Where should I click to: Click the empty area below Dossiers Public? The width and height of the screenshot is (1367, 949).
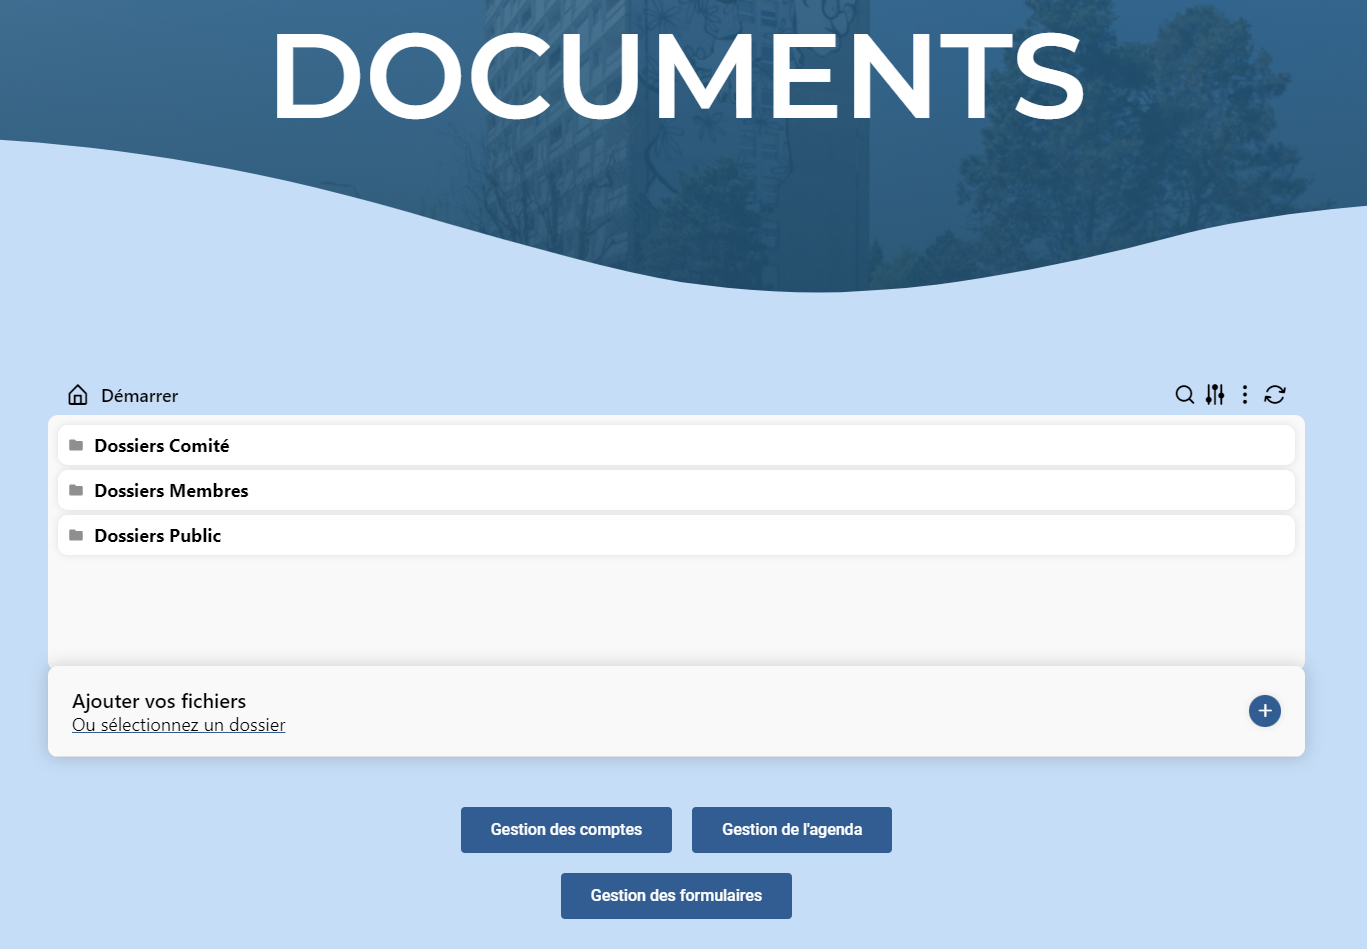676,610
